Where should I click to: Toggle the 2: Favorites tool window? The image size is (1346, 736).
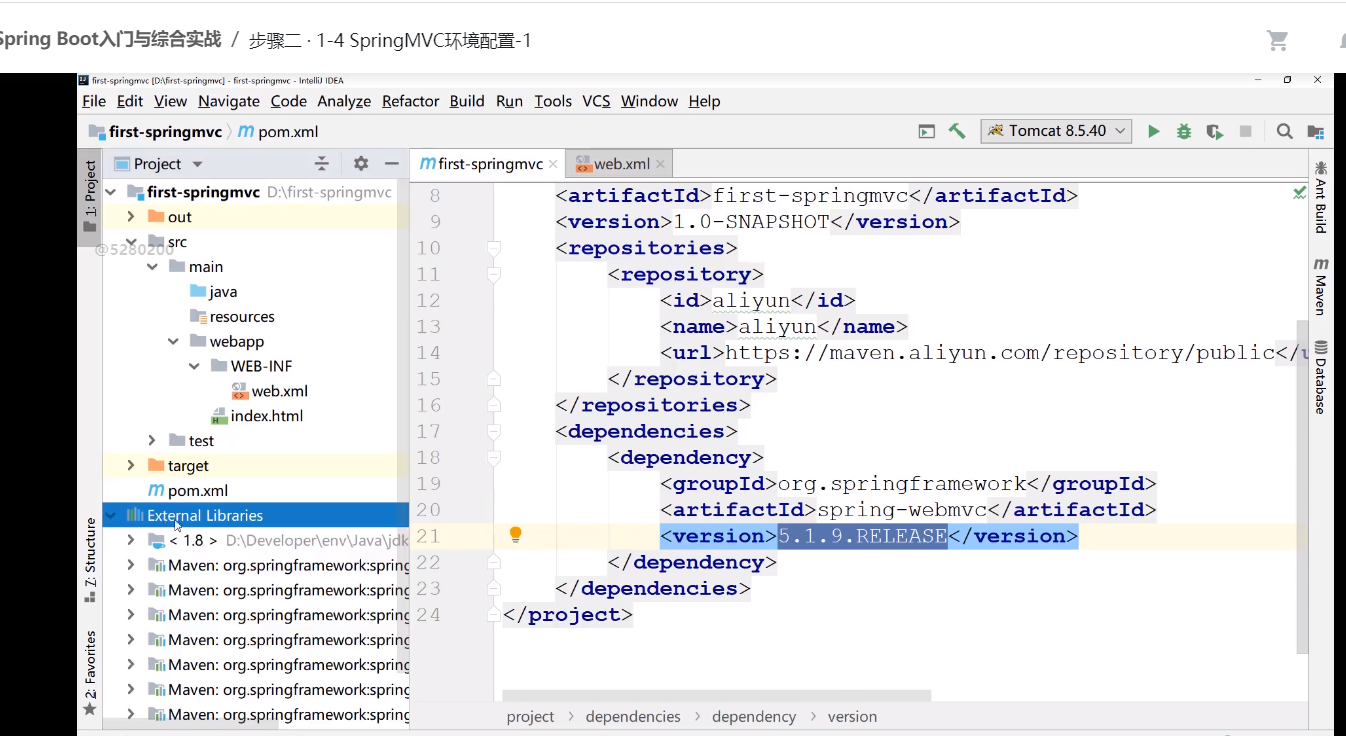point(90,673)
